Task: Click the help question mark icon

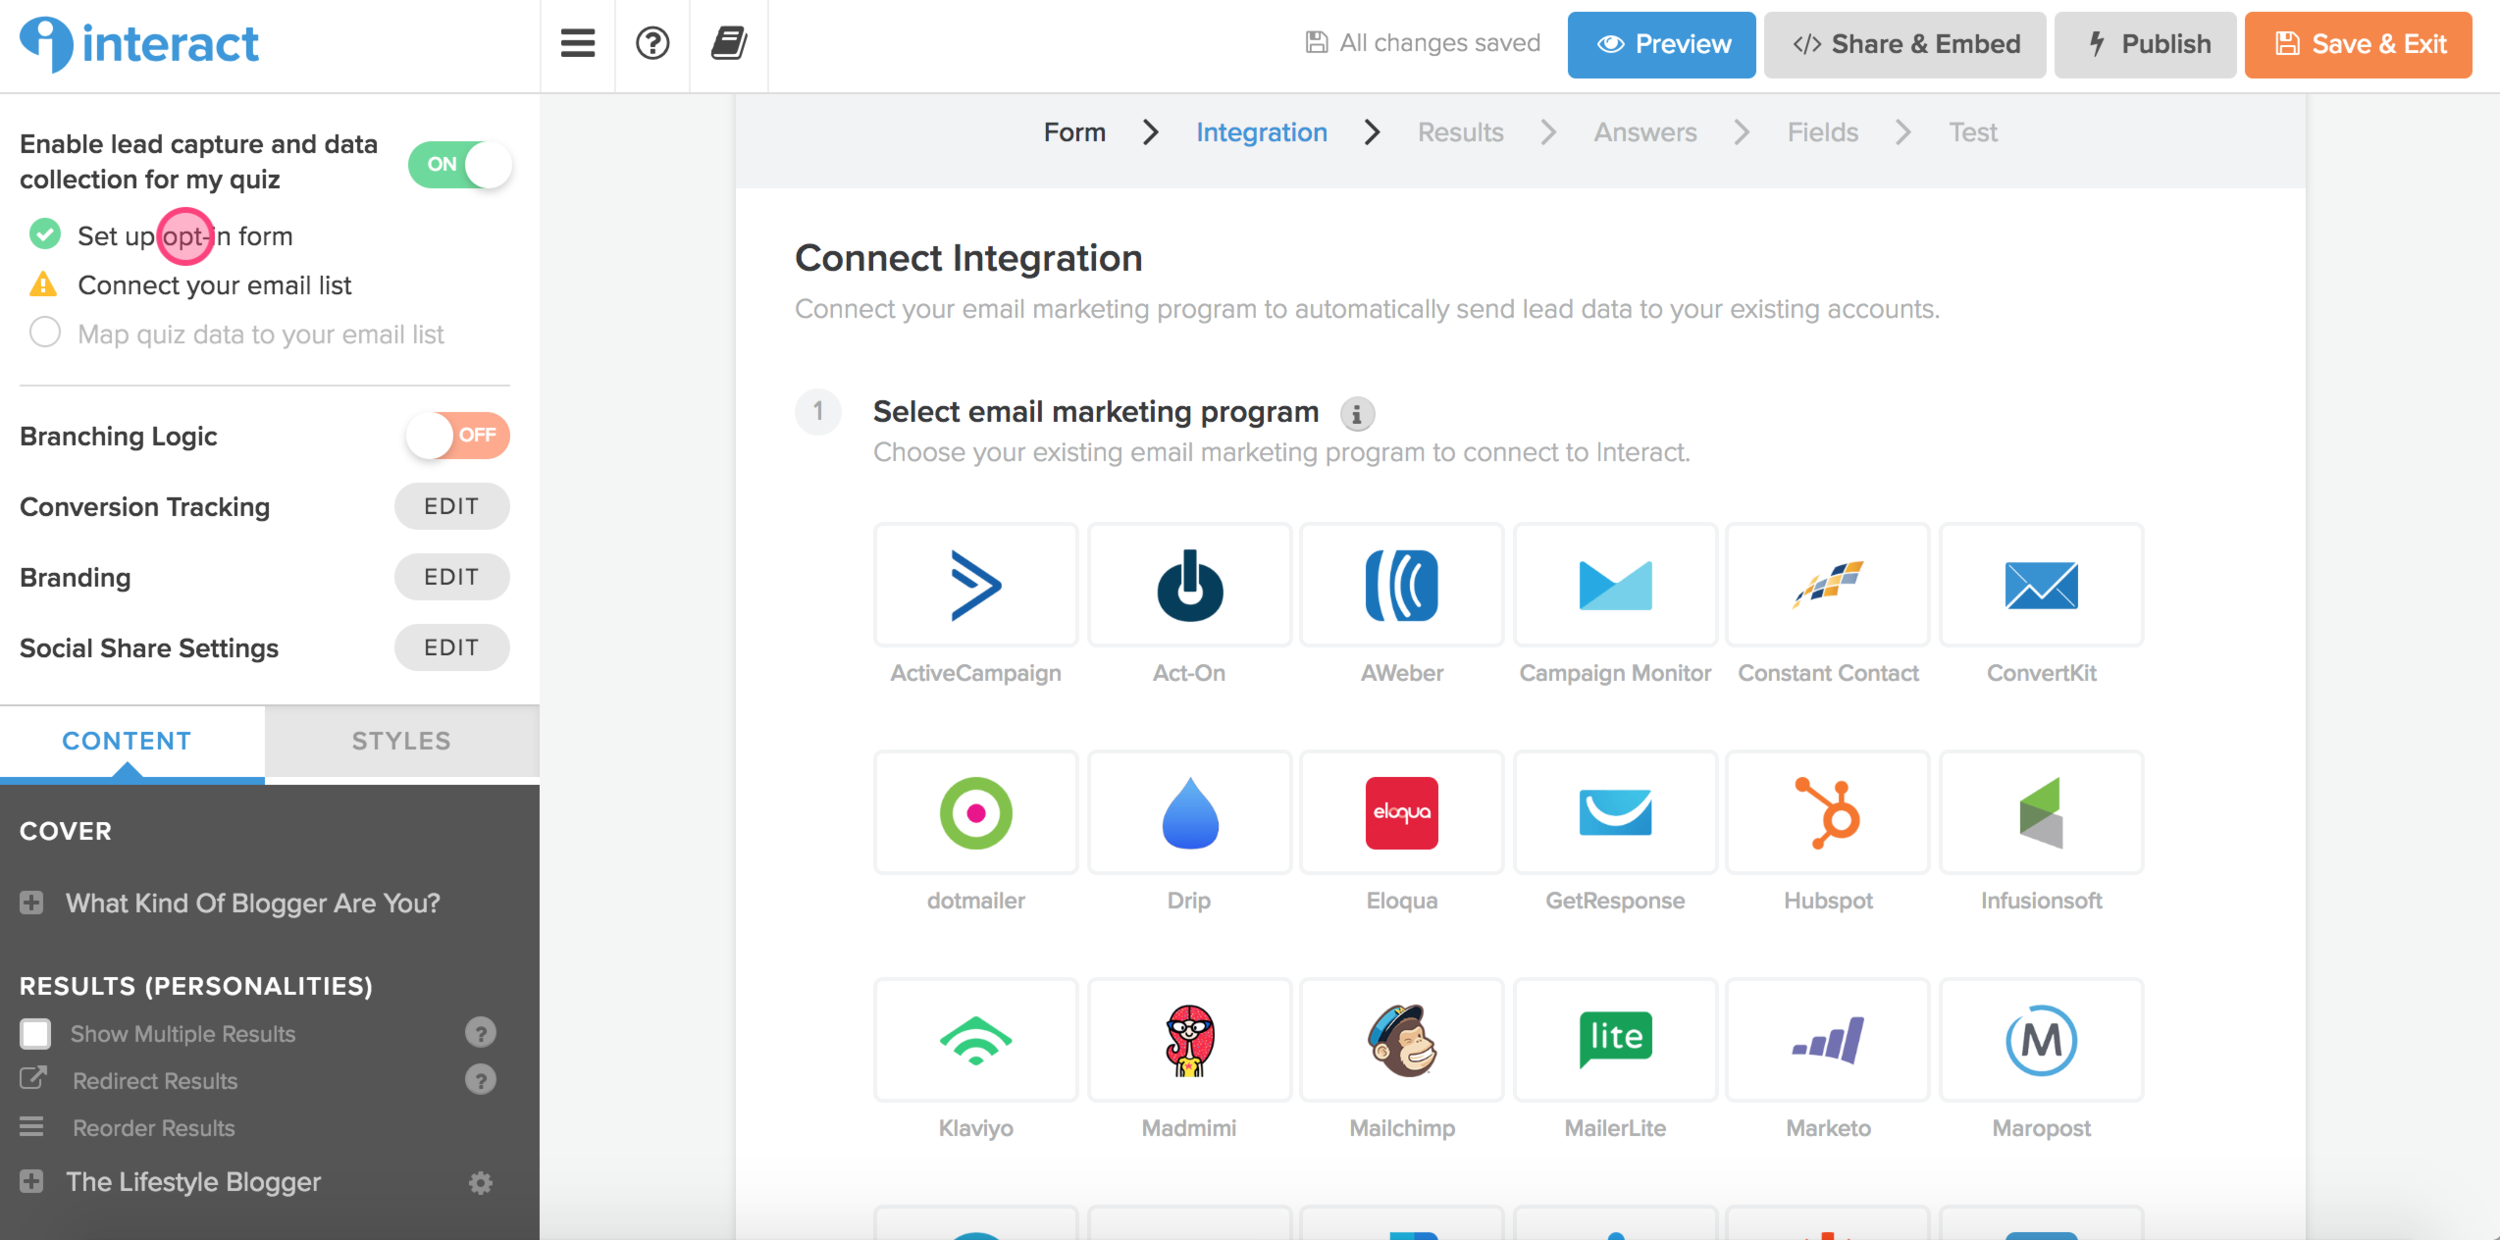Action: coord(652,43)
